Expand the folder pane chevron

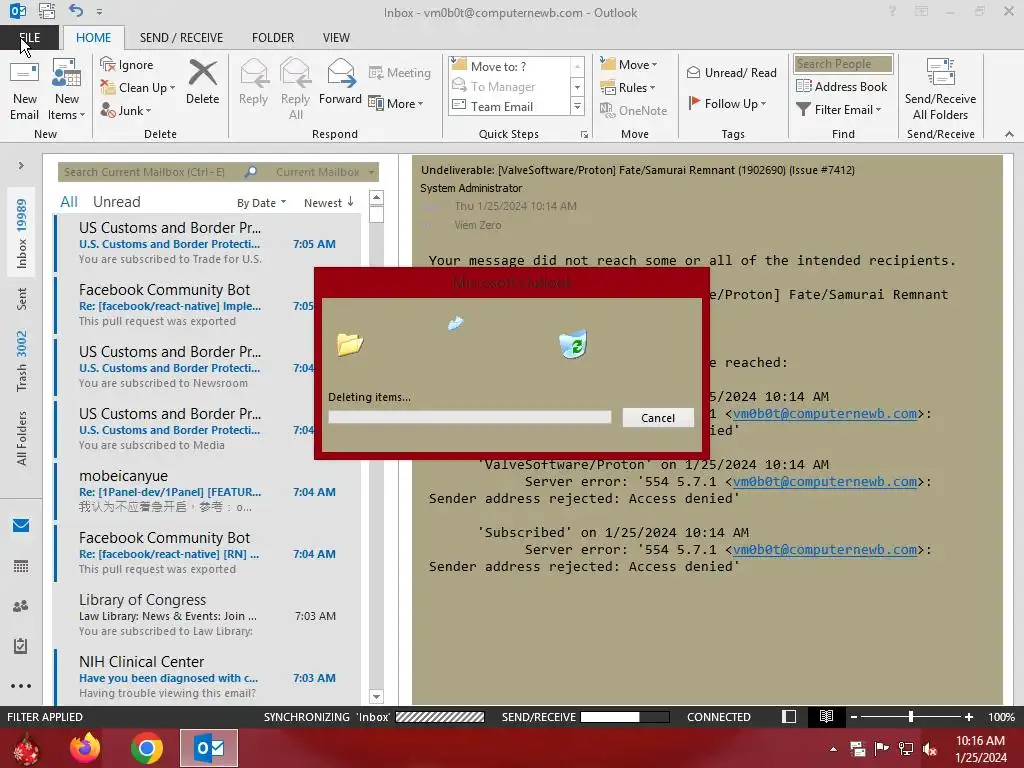[21, 165]
